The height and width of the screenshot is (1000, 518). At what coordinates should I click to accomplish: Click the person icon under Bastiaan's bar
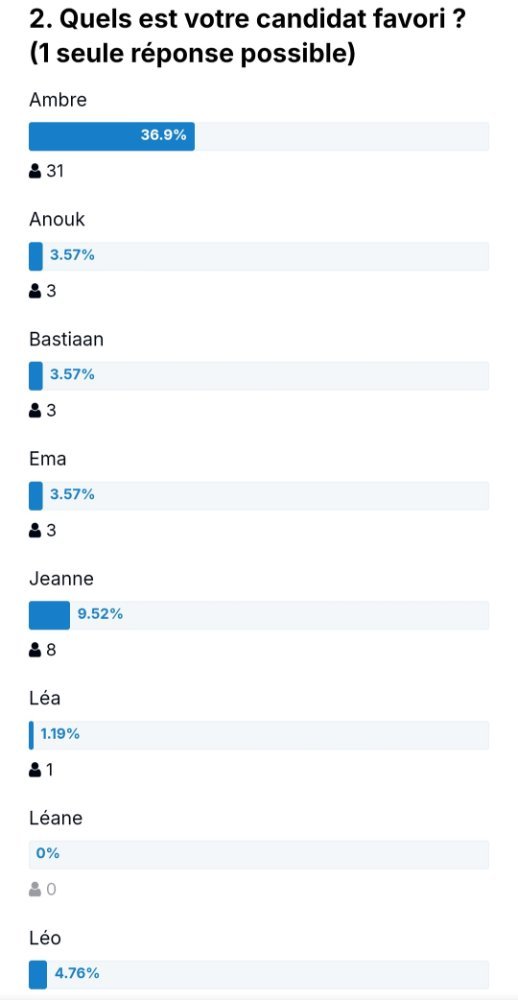coord(35,411)
